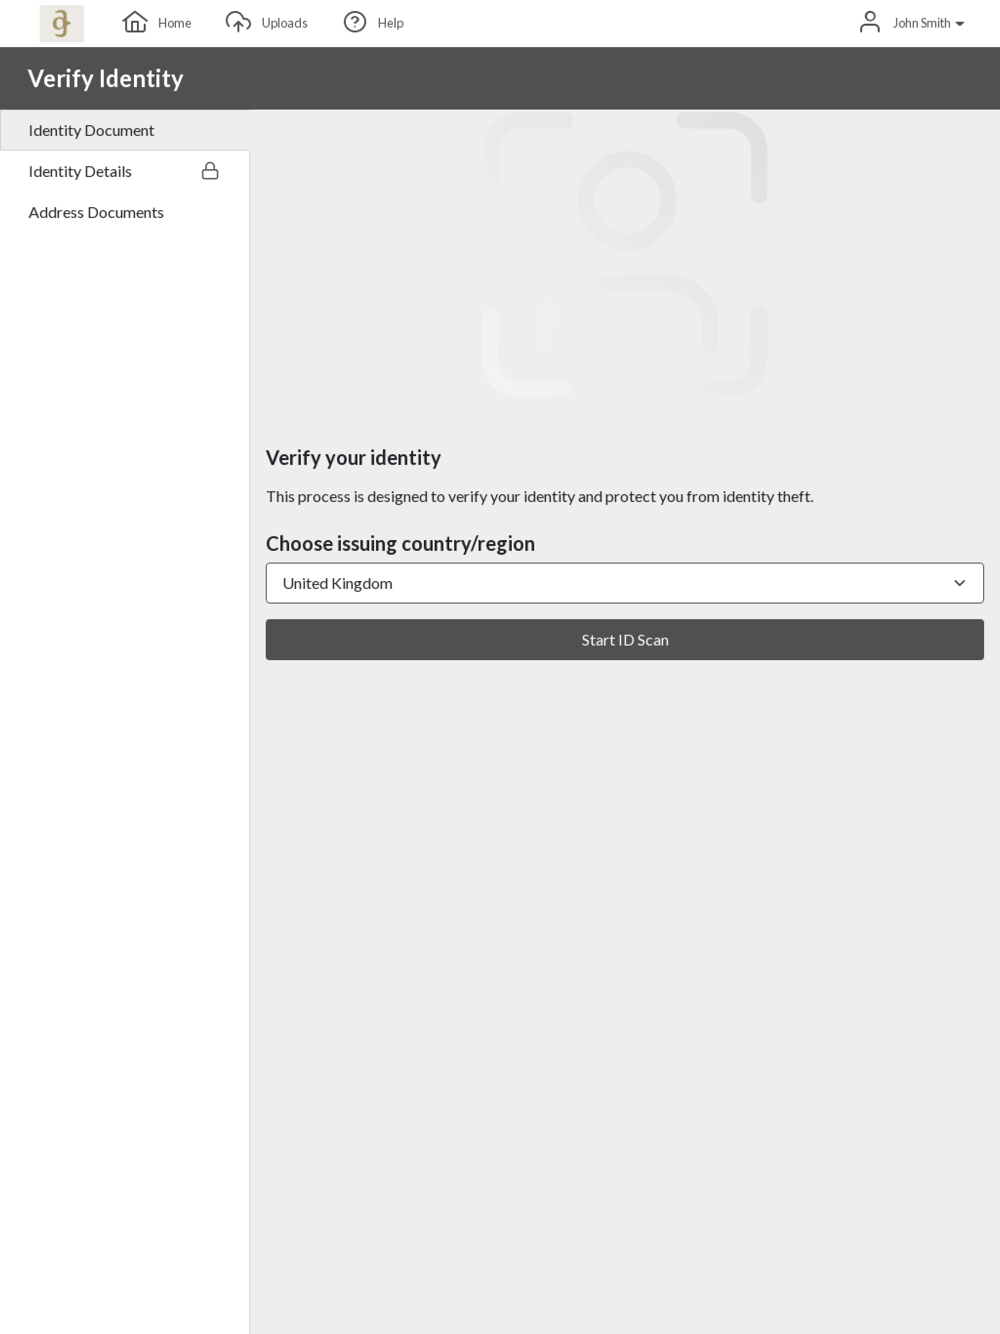Click the Uploads cloud arrow icon
1000x1334 pixels.
click(238, 22)
